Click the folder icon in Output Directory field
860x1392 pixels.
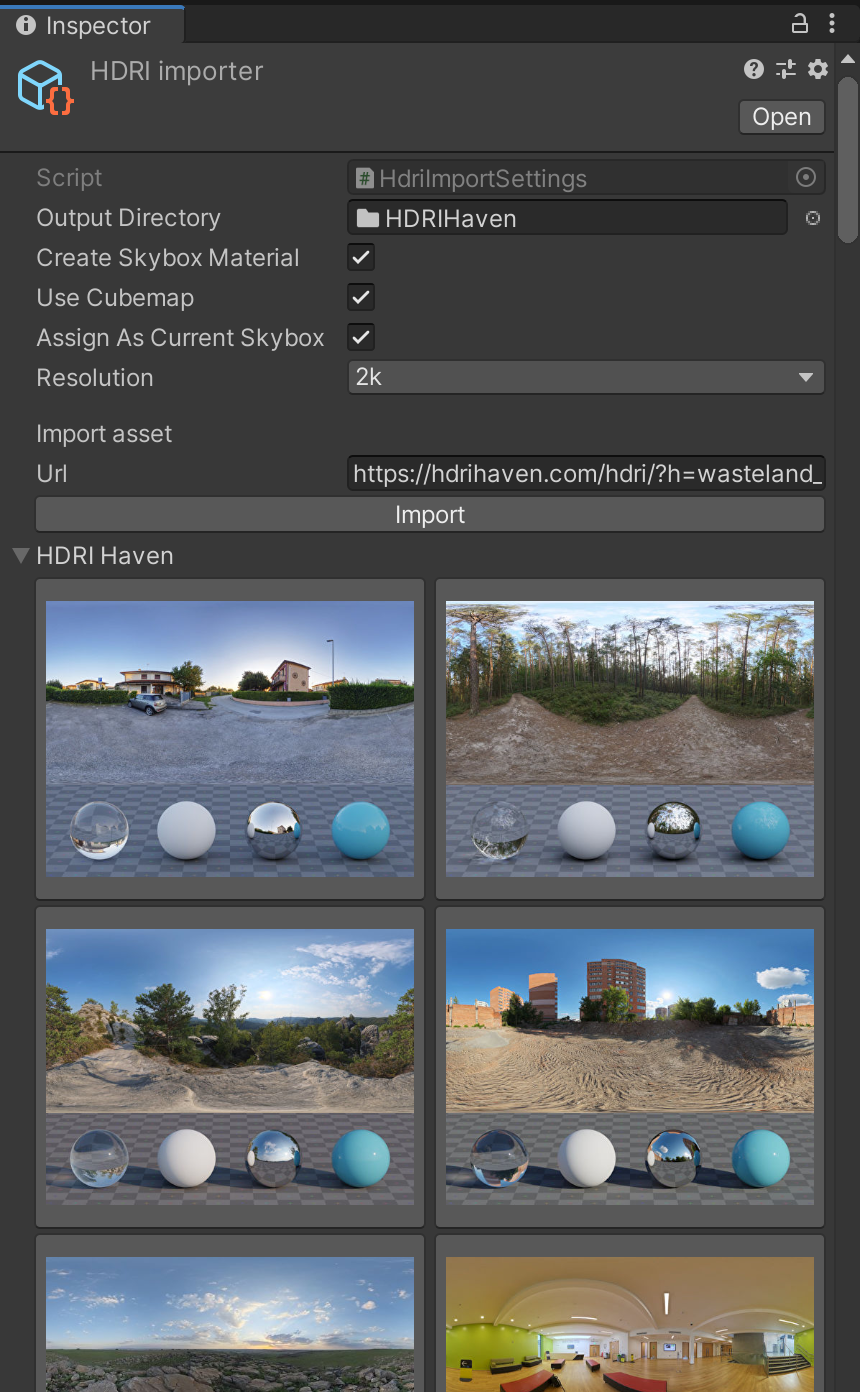pos(368,218)
